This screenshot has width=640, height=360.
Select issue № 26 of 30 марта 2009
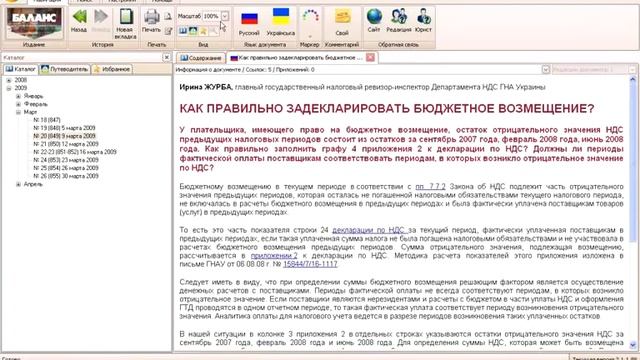tap(66, 176)
